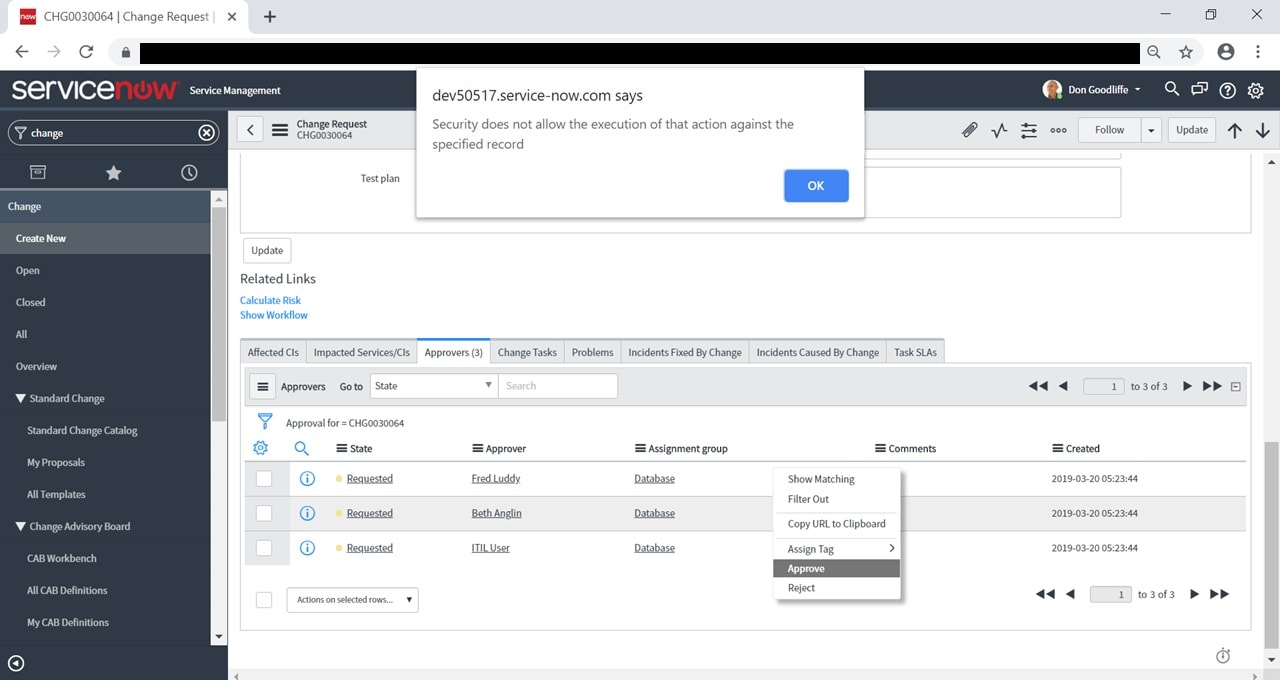Image resolution: width=1280 pixels, height=680 pixels.
Task: Switch to the Change Tasks tab
Action: [x=527, y=351]
